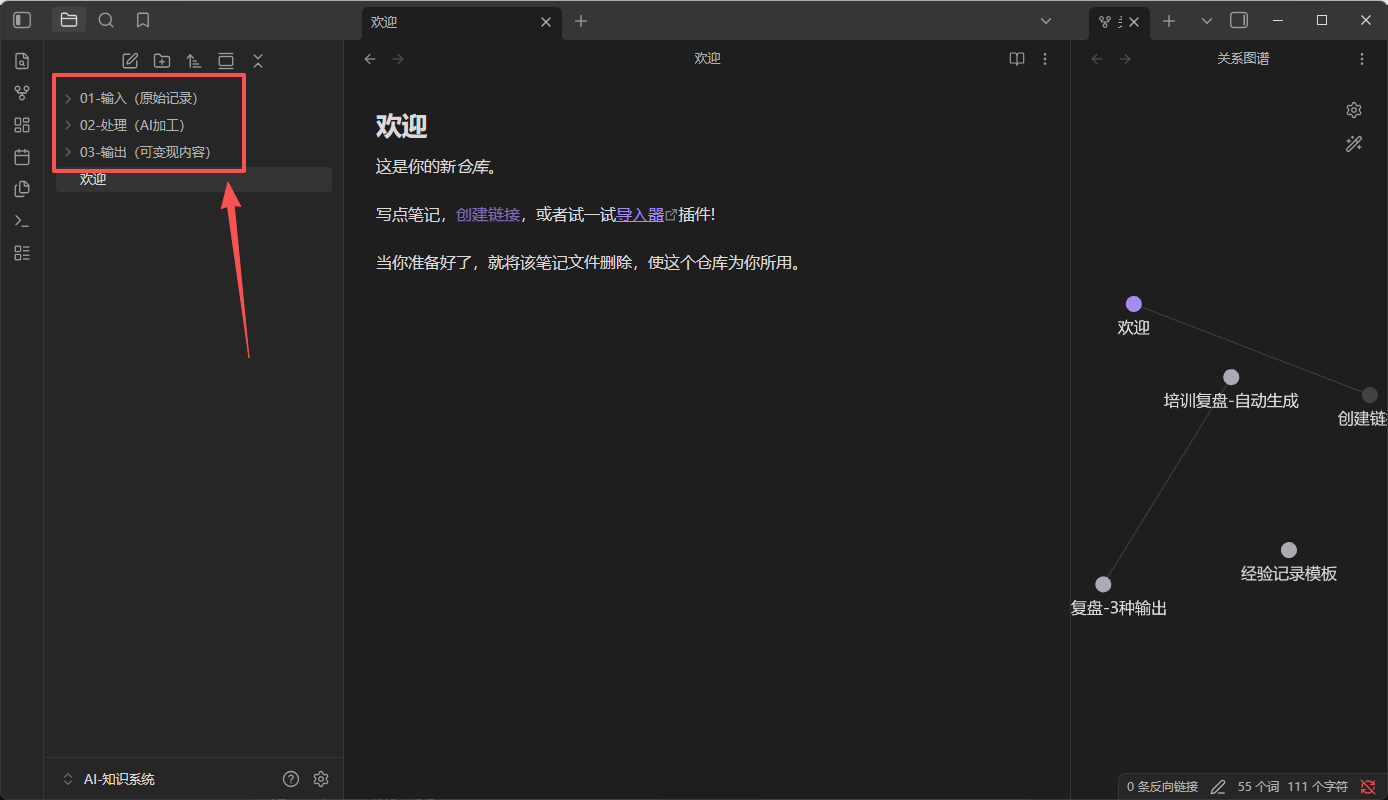Select folder 03-输出（可变现内容）
The height and width of the screenshot is (800, 1388).
click(194, 152)
